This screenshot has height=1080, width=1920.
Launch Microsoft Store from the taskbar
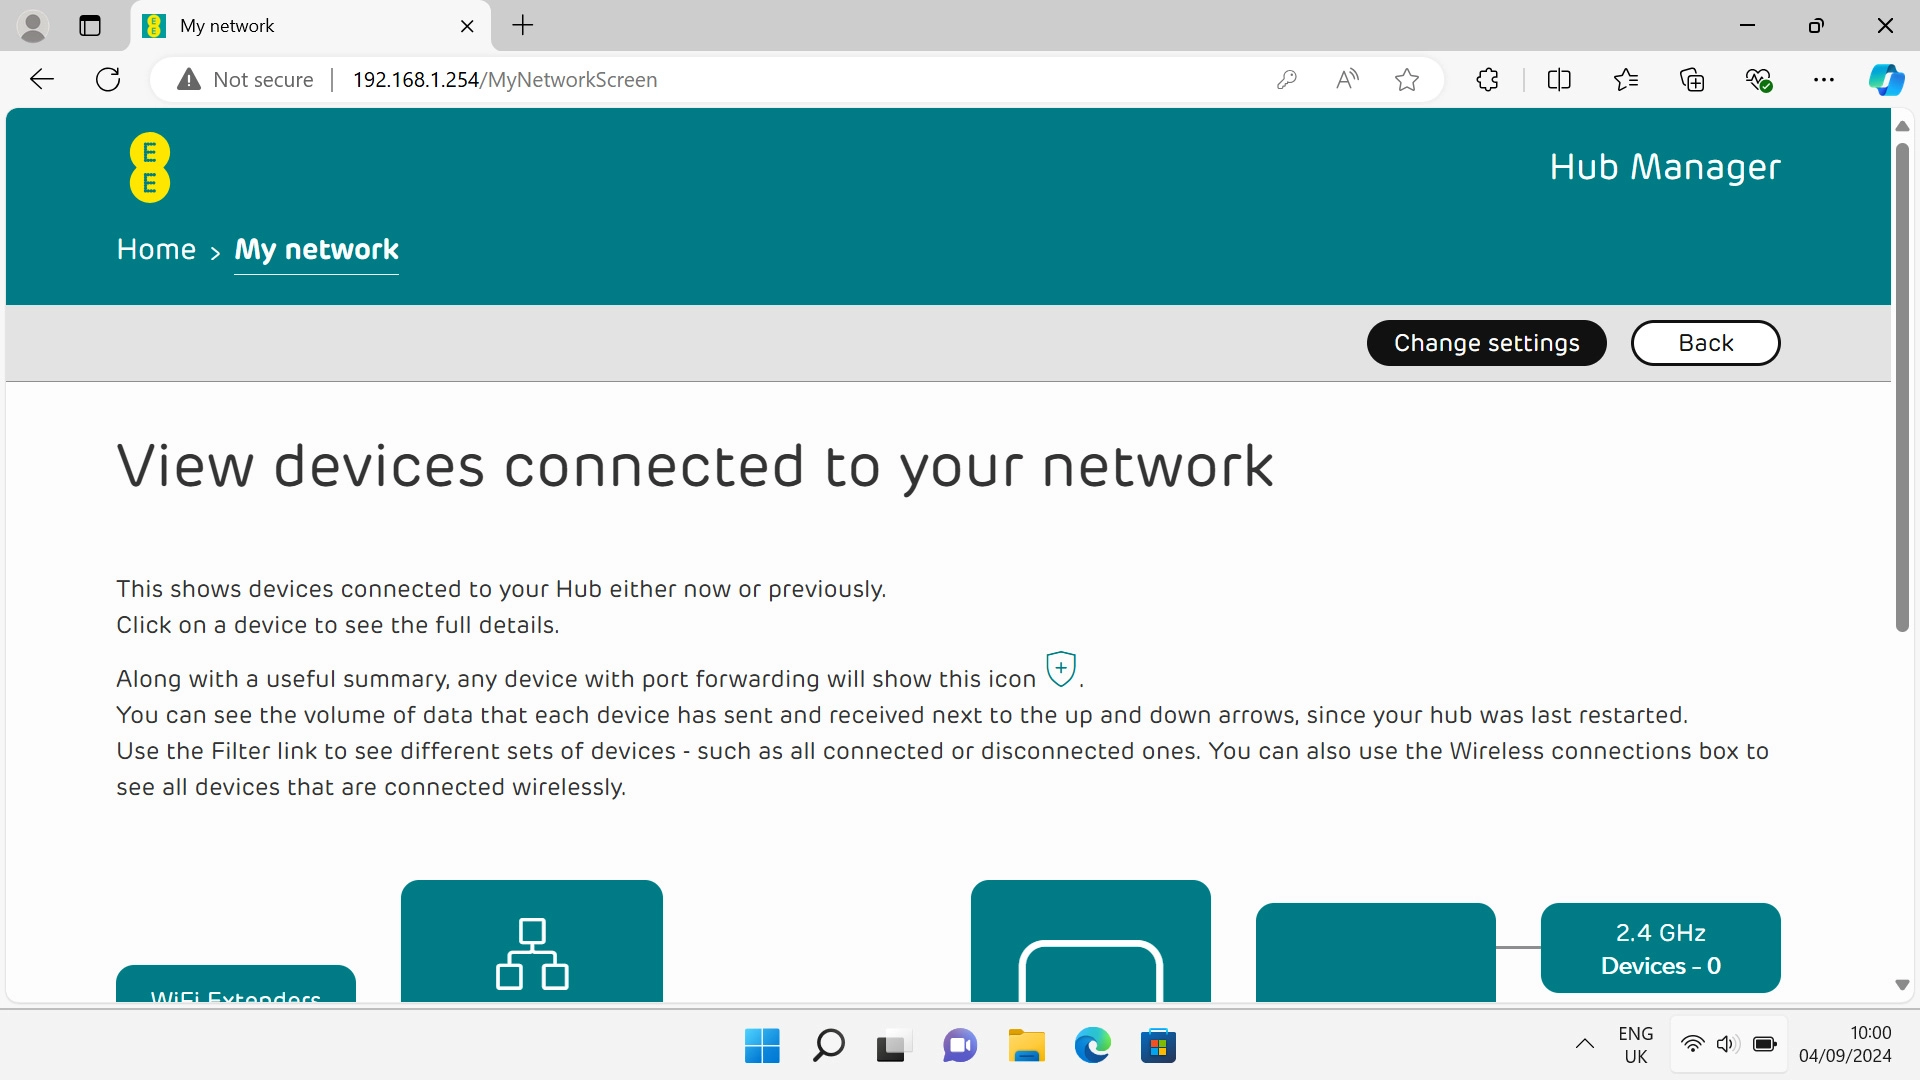coord(1158,1044)
